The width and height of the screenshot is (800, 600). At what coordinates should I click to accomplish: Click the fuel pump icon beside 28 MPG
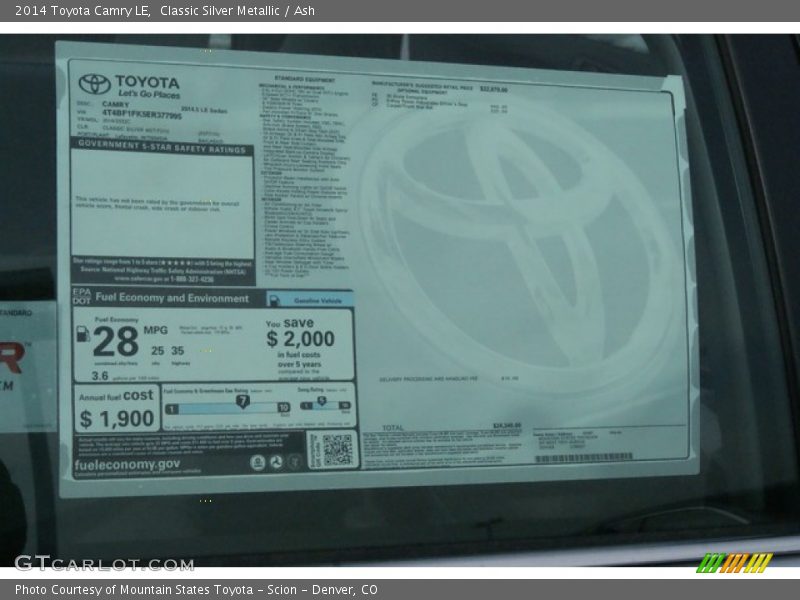point(83,334)
